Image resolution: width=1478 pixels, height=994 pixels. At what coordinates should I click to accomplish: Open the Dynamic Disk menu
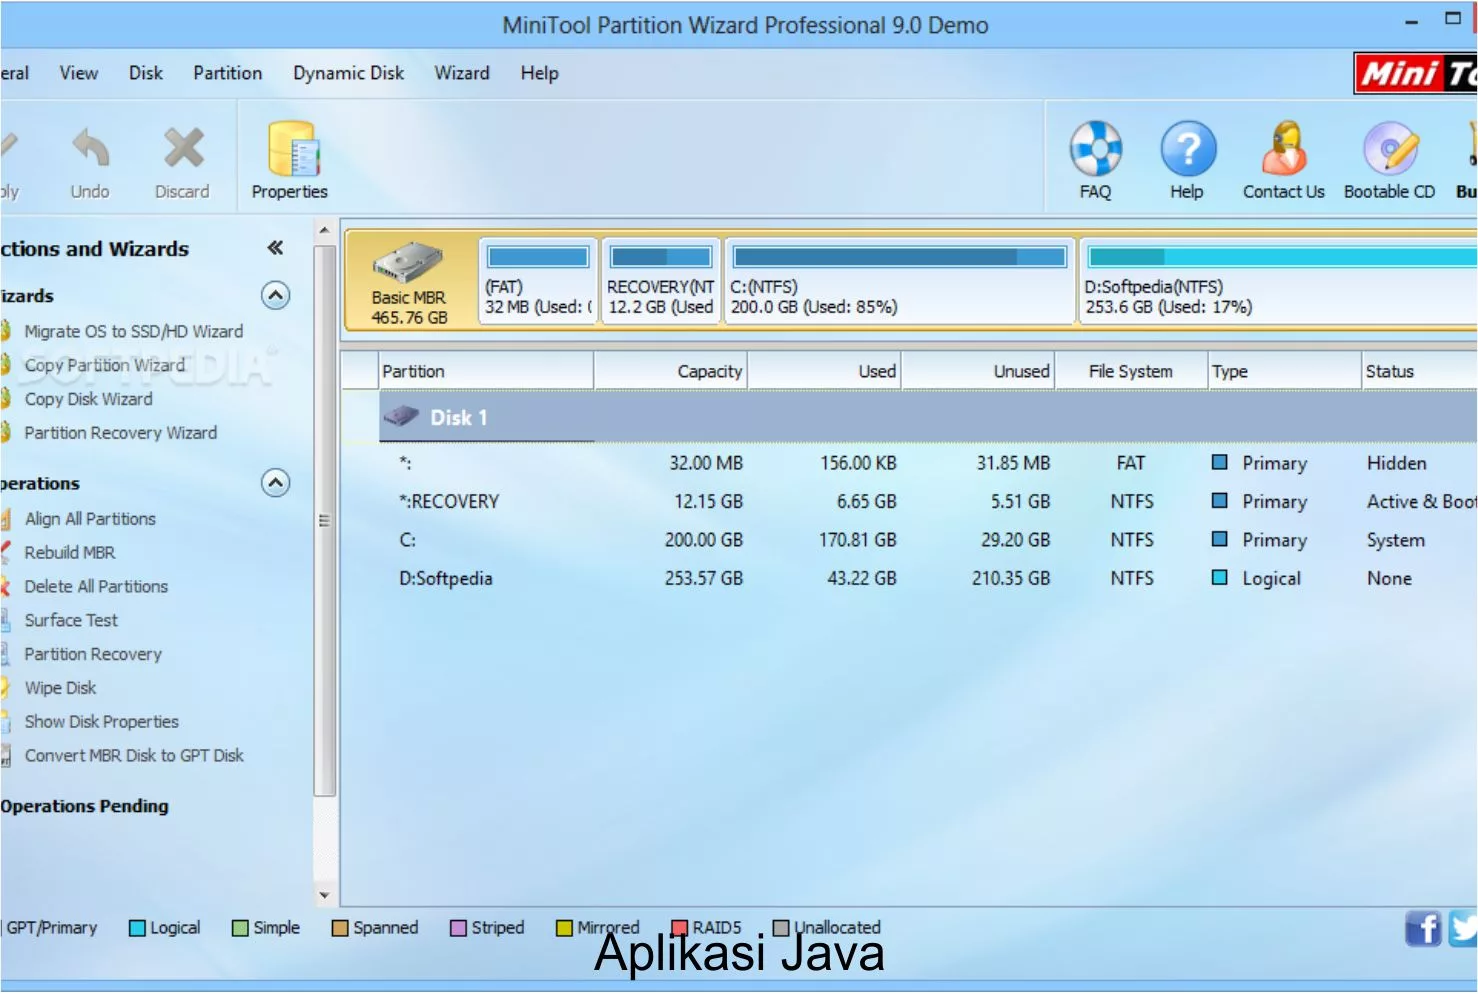pyautogui.click(x=348, y=73)
